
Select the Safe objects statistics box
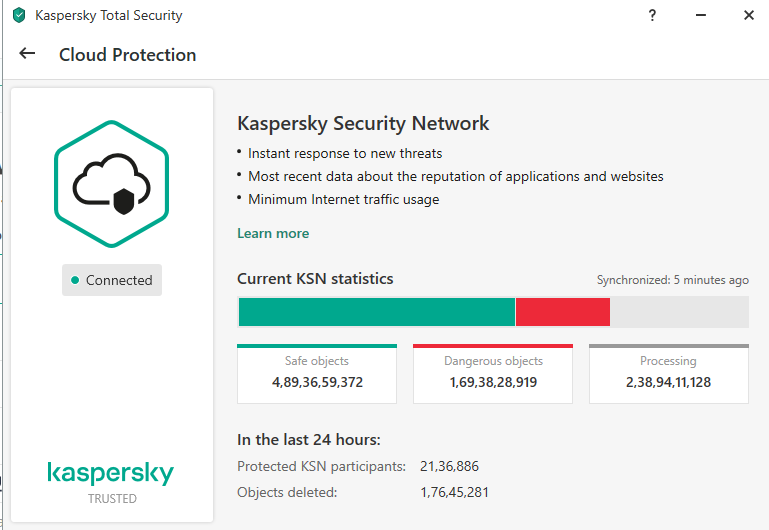(317, 373)
